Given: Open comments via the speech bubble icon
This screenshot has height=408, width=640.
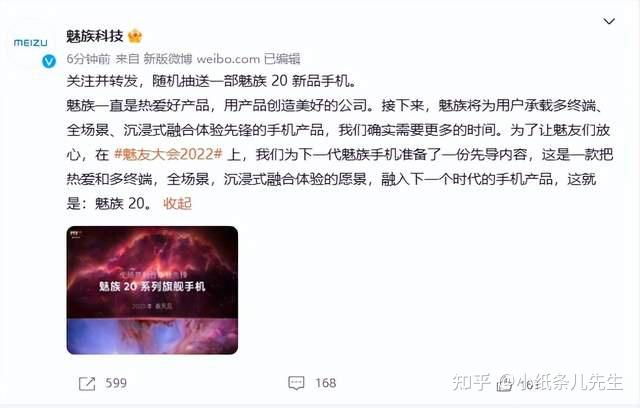Looking at the screenshot, I should pos(296,383).
